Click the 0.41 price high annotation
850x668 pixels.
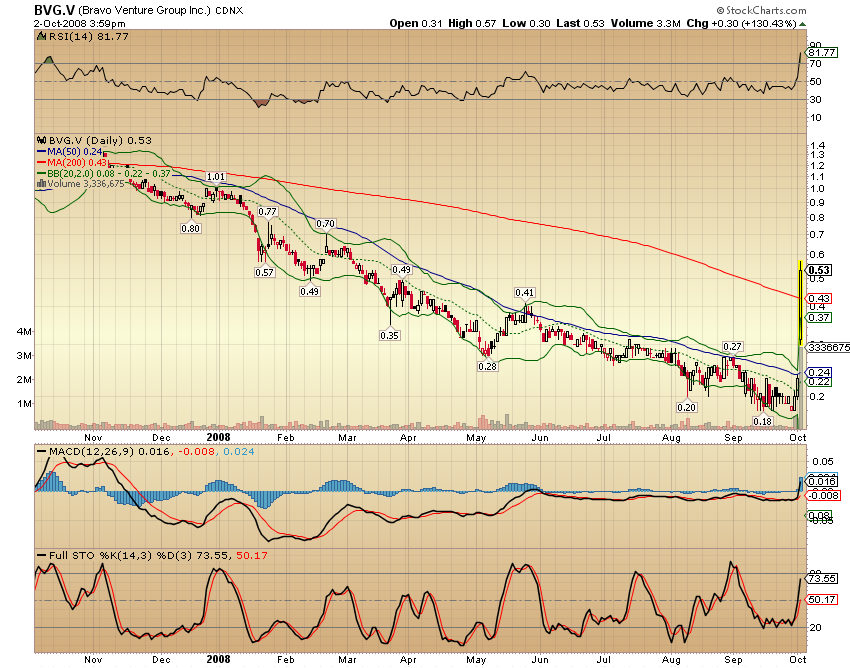tap(524, 293)
